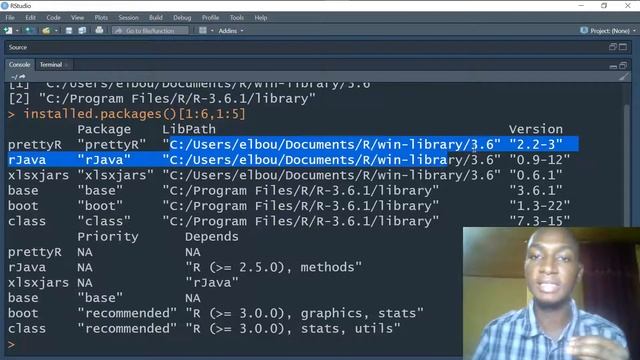Image resolution: width=640 pixels, height=360 pixels.
Task: Click the webcam video overlay
Action: coord(551,293)
